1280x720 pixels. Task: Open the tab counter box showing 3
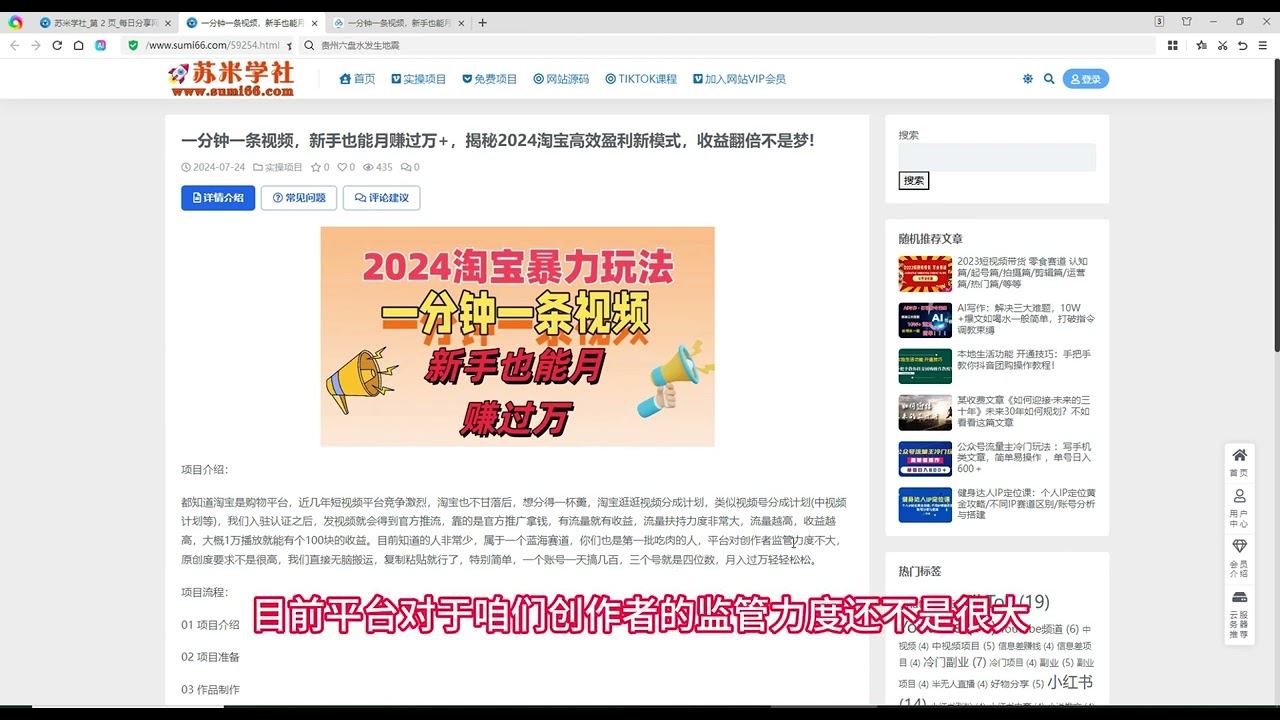(1159, 21)
